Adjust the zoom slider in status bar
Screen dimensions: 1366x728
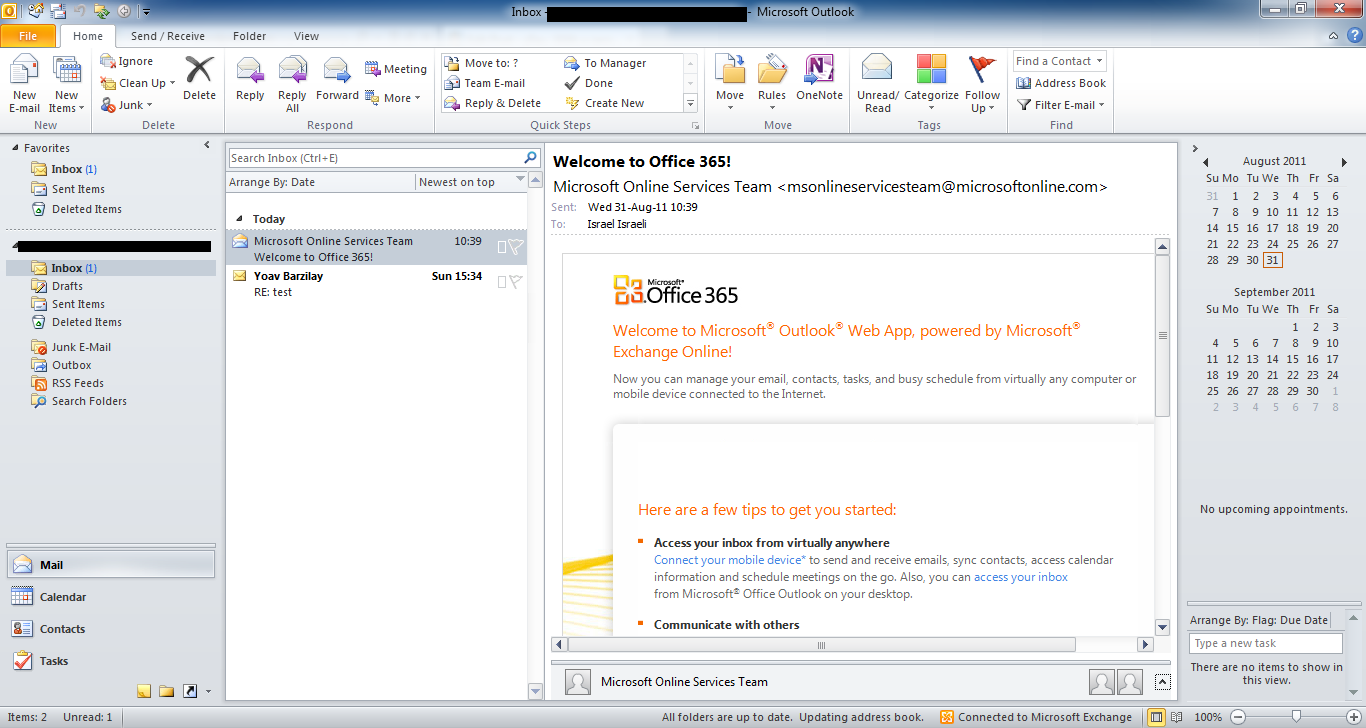tap(1296, 716)
